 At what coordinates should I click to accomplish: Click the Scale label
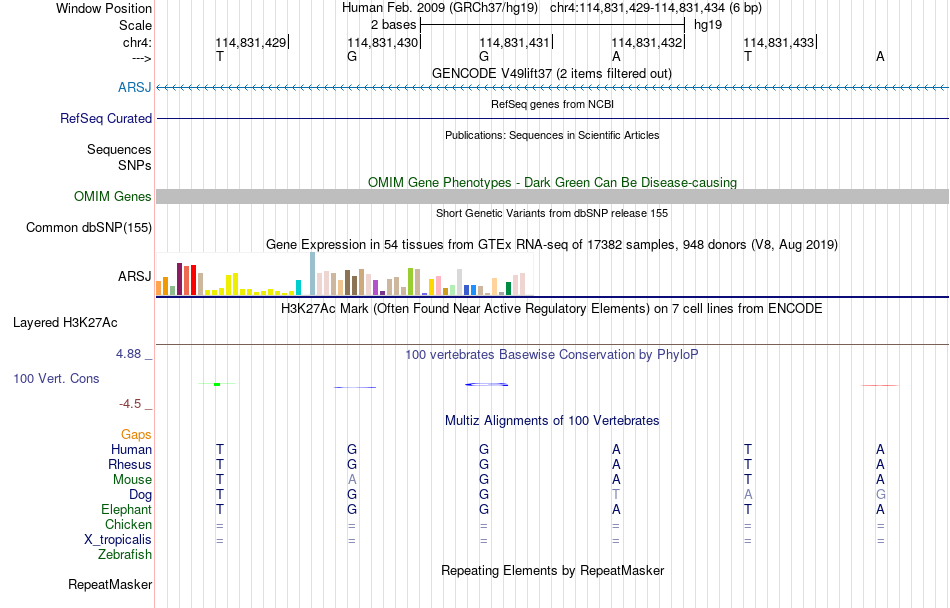[136, 25]
